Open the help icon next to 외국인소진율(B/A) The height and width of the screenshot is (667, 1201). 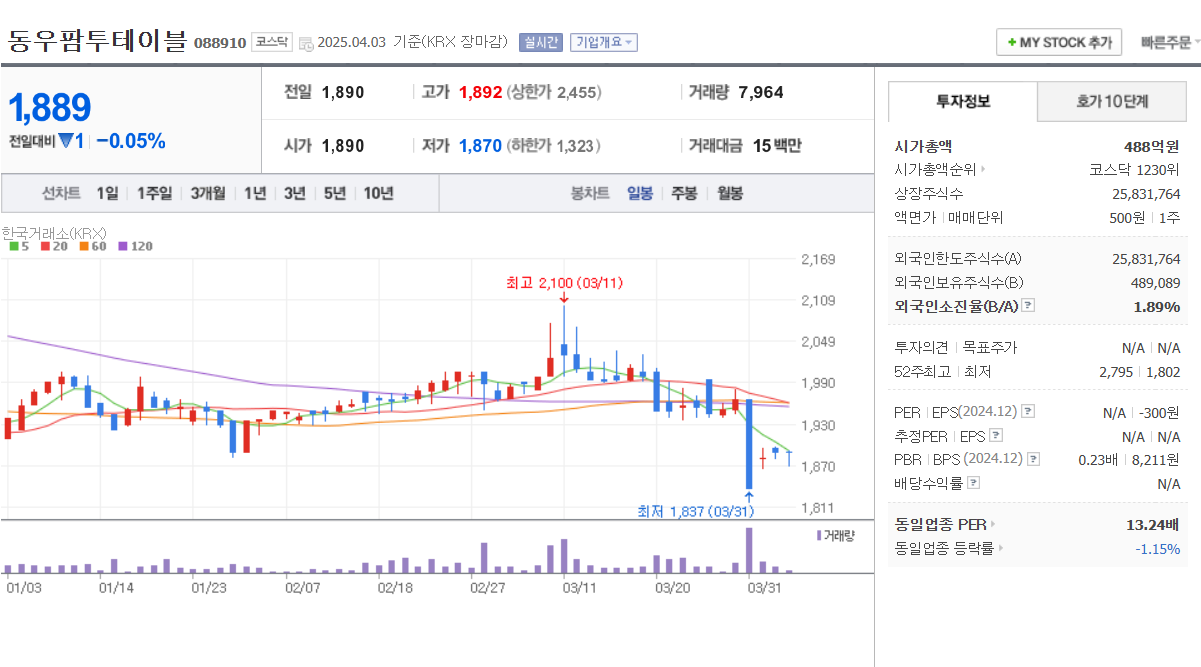click(1027, 307)
